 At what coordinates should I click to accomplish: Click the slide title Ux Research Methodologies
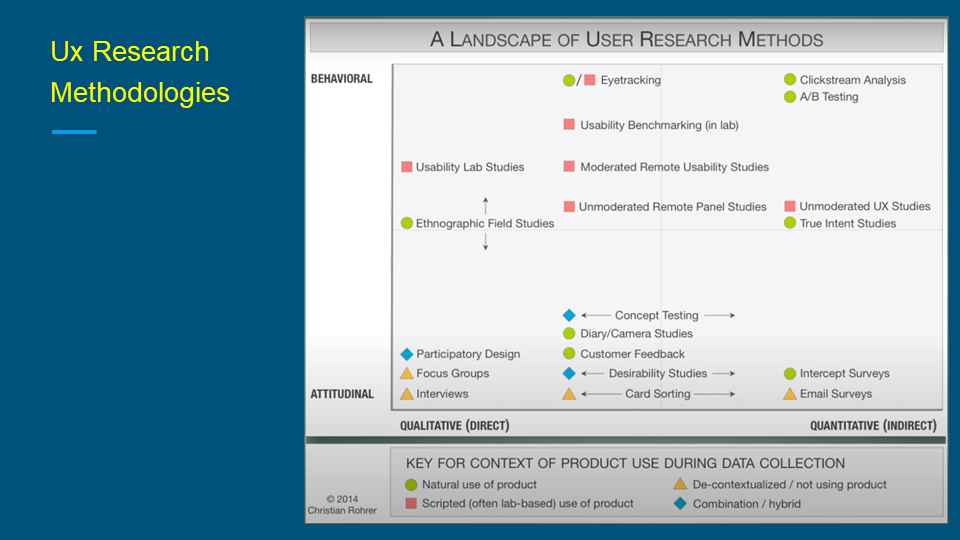tap(140, 72)
